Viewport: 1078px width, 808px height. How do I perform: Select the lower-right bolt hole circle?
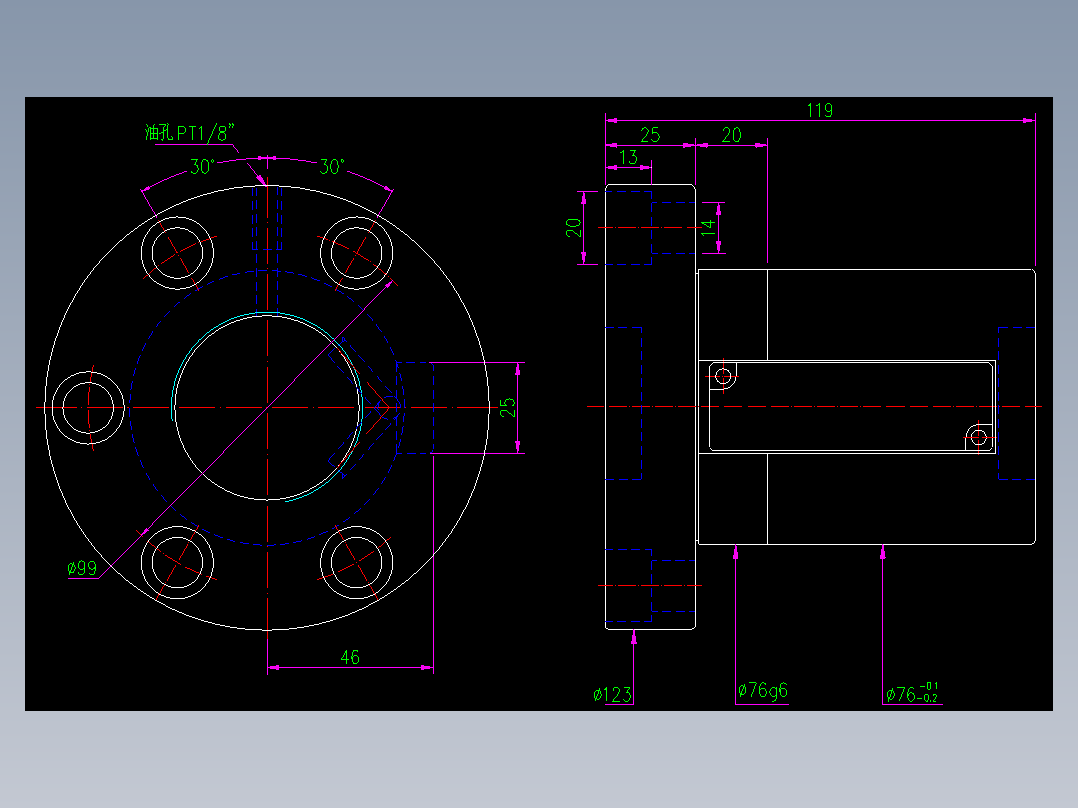click(356, 563)
